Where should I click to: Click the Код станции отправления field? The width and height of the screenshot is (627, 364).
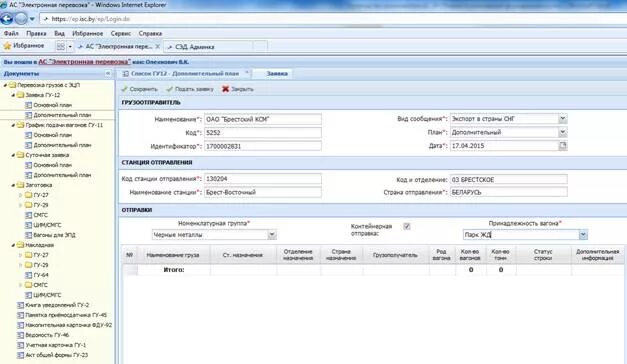pyautogui.click(x=263, y=179)
